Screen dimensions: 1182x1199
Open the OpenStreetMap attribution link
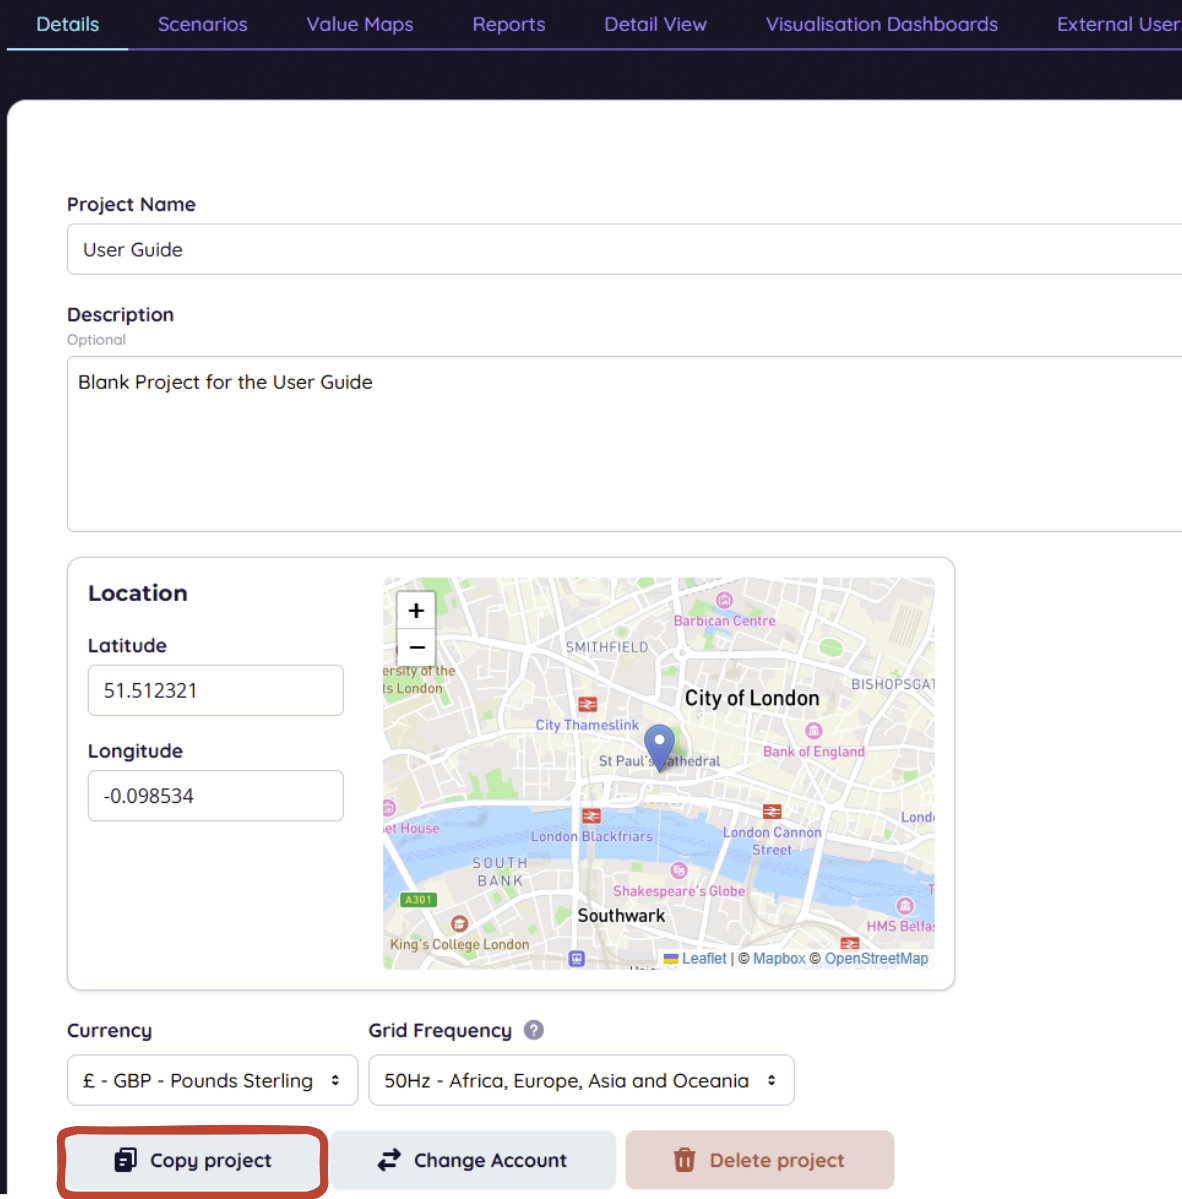(x=876, y=958)
